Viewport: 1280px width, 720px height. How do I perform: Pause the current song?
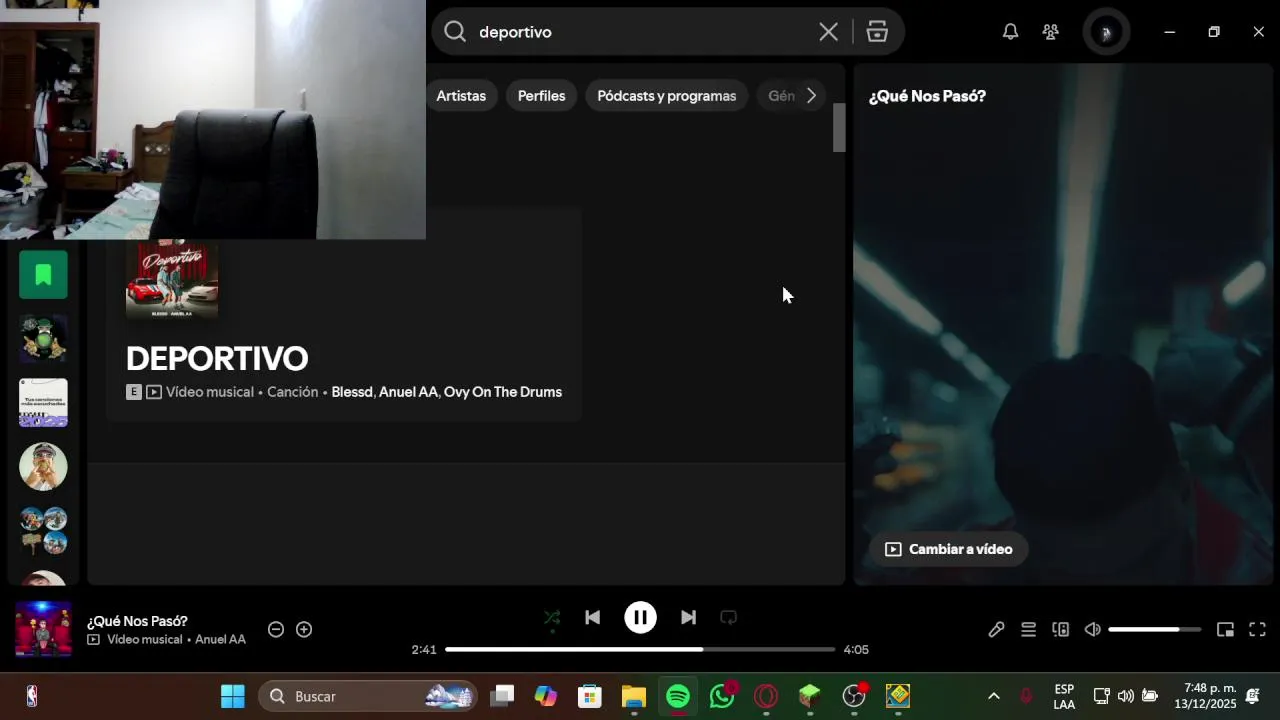click(640, 618)
